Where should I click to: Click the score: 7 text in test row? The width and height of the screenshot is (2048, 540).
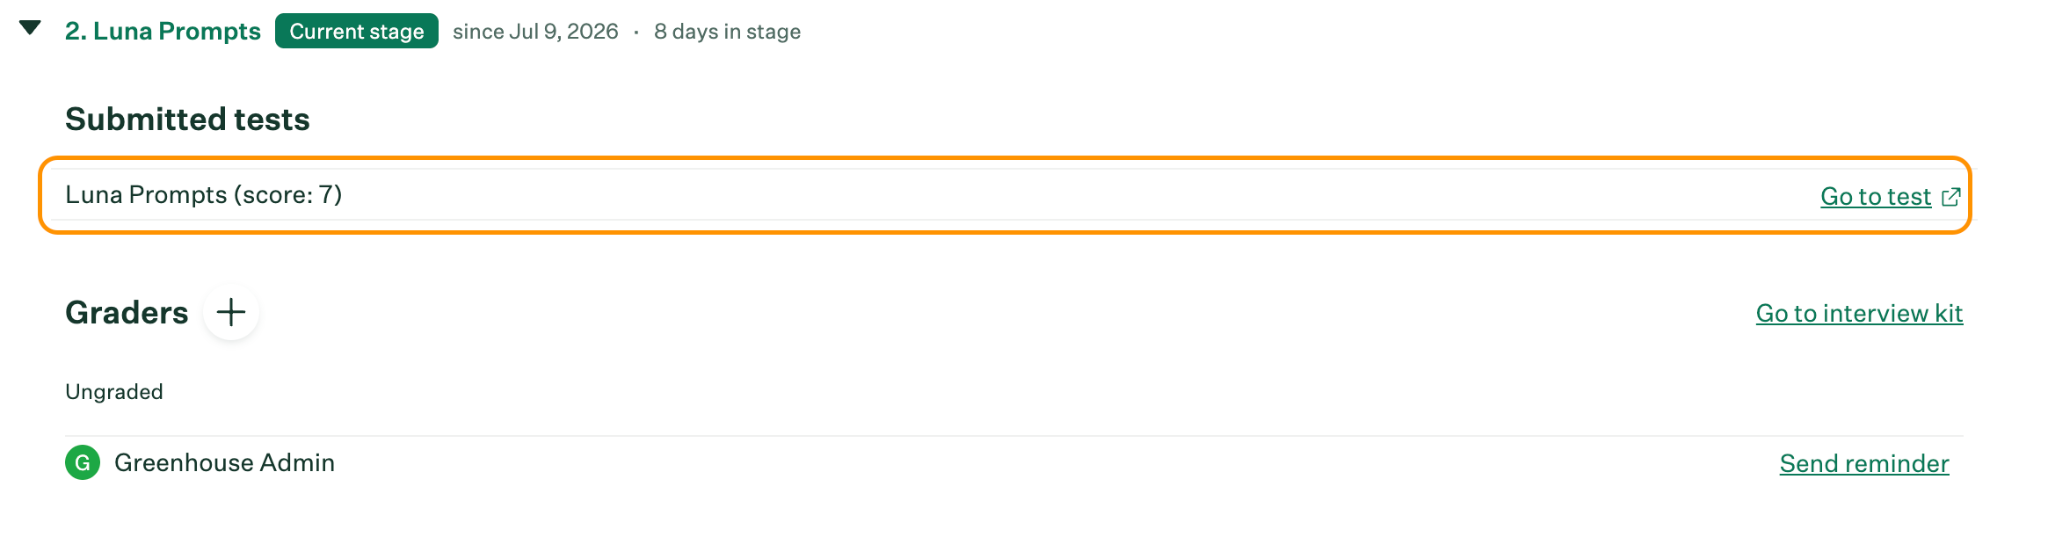coord(287,195)
